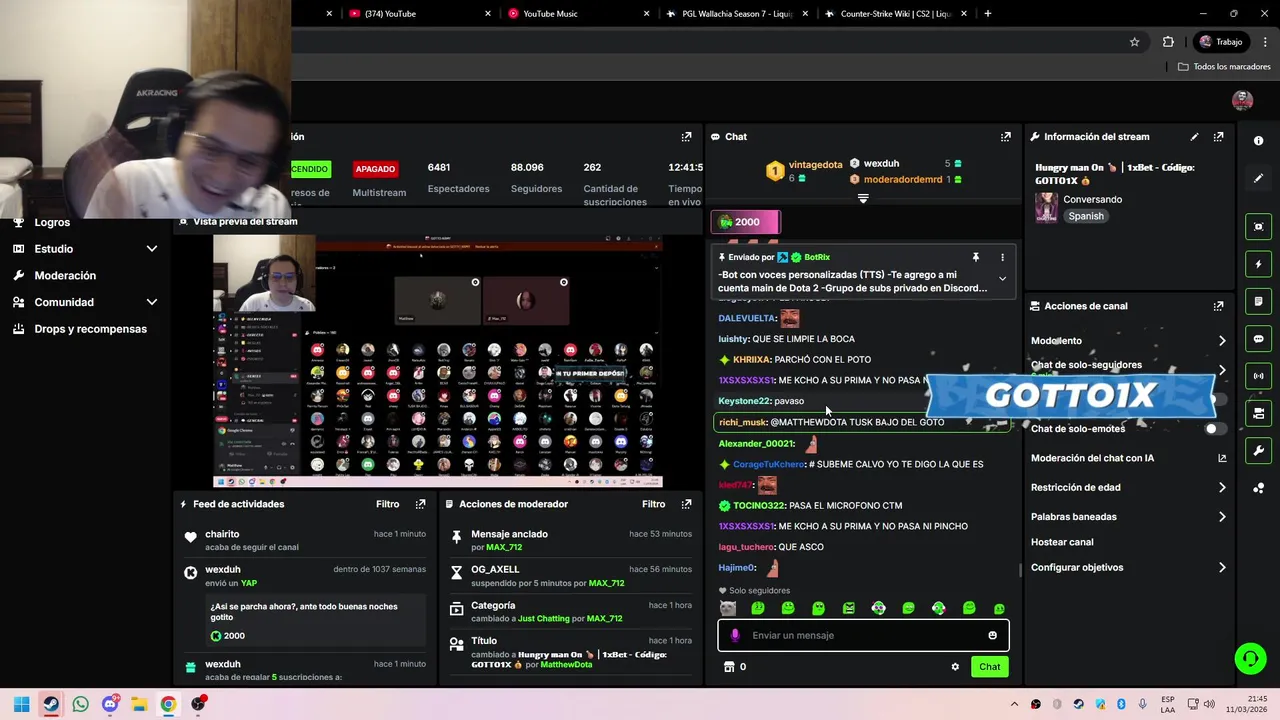Pop out the Acciones de canal panel
1280x720 pixels.
tap(1218, 306)
